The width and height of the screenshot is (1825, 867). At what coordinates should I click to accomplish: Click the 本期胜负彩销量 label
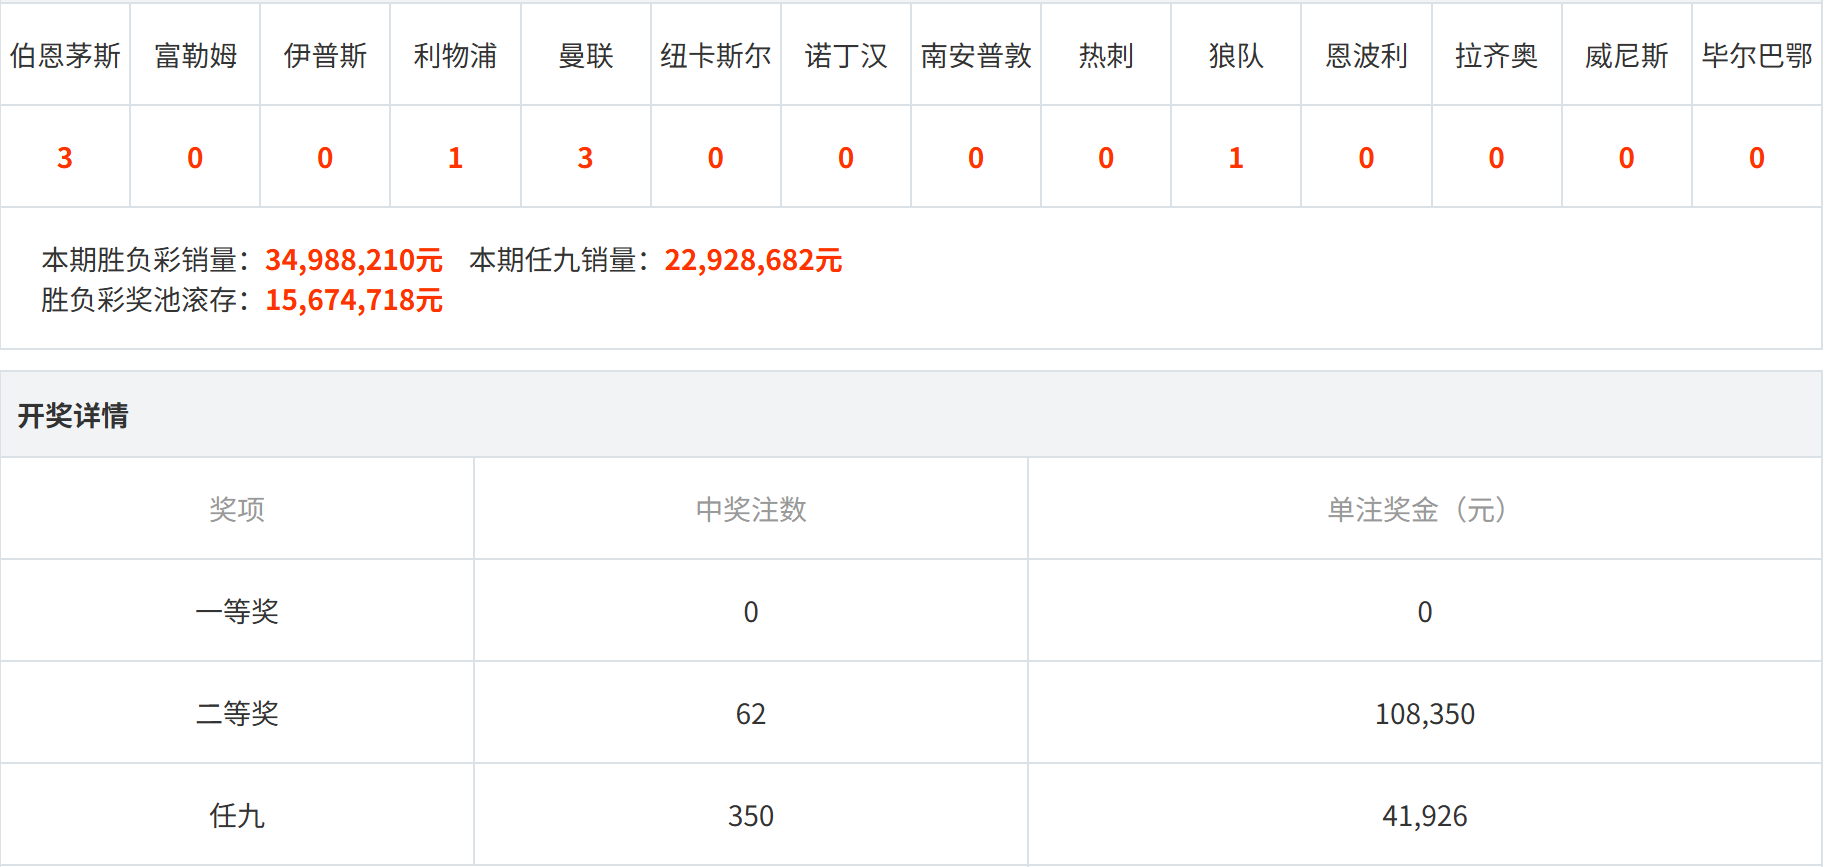tap(146, 260)
